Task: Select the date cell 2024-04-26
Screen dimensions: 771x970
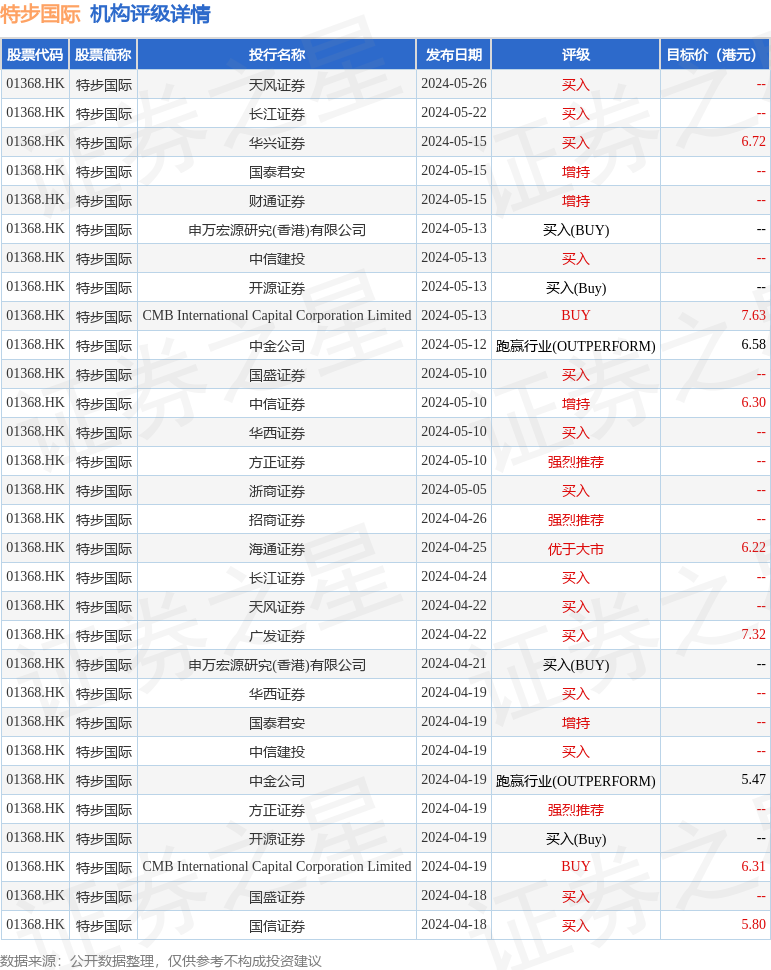Action: (x=454, y=518)
